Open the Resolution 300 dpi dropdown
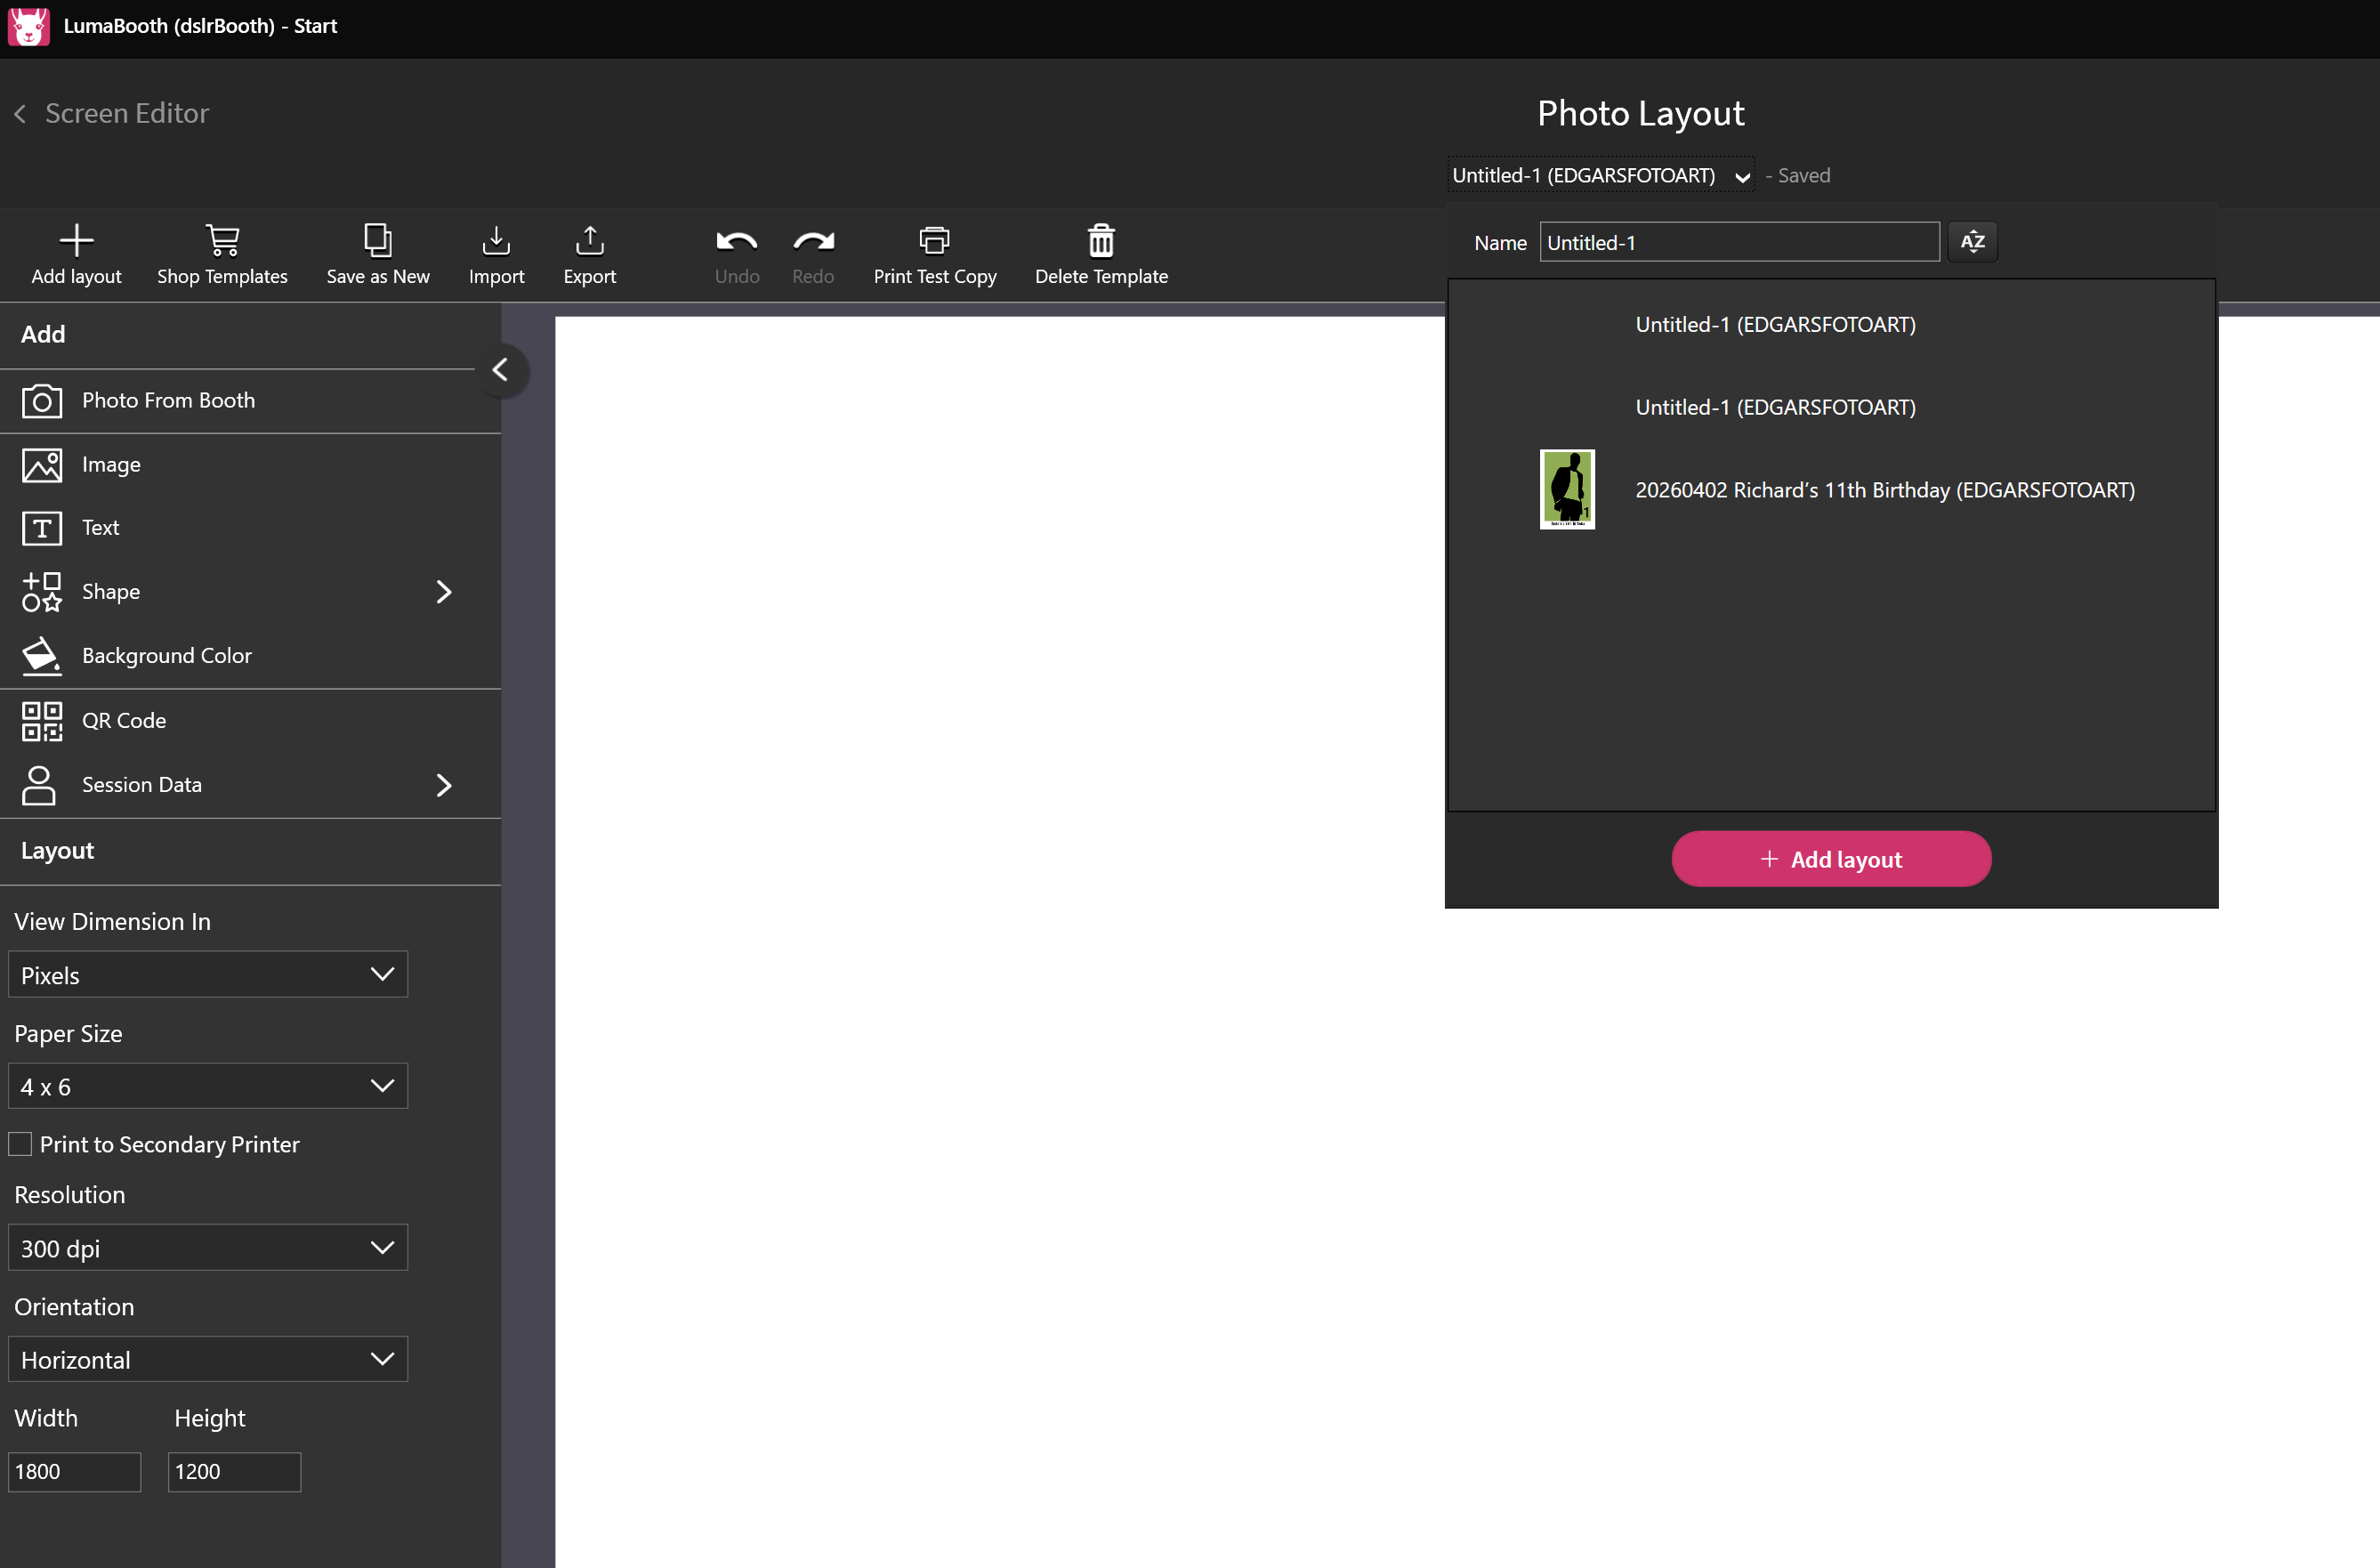Image resolution: width=2380 pixels, height=1568 pixels. pos(208,1248)
